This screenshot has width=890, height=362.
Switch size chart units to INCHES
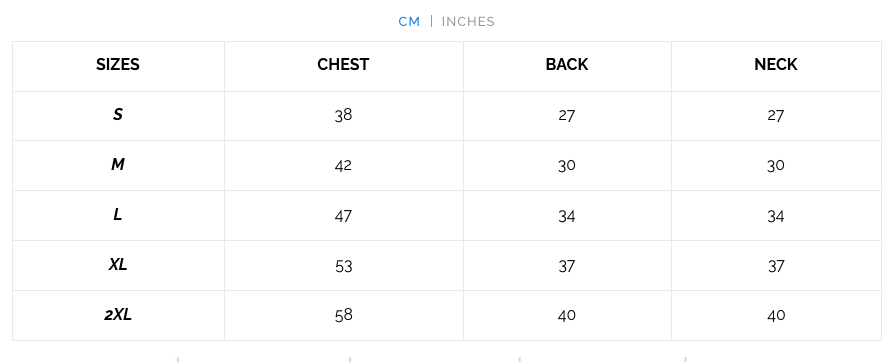click(468, 22)
